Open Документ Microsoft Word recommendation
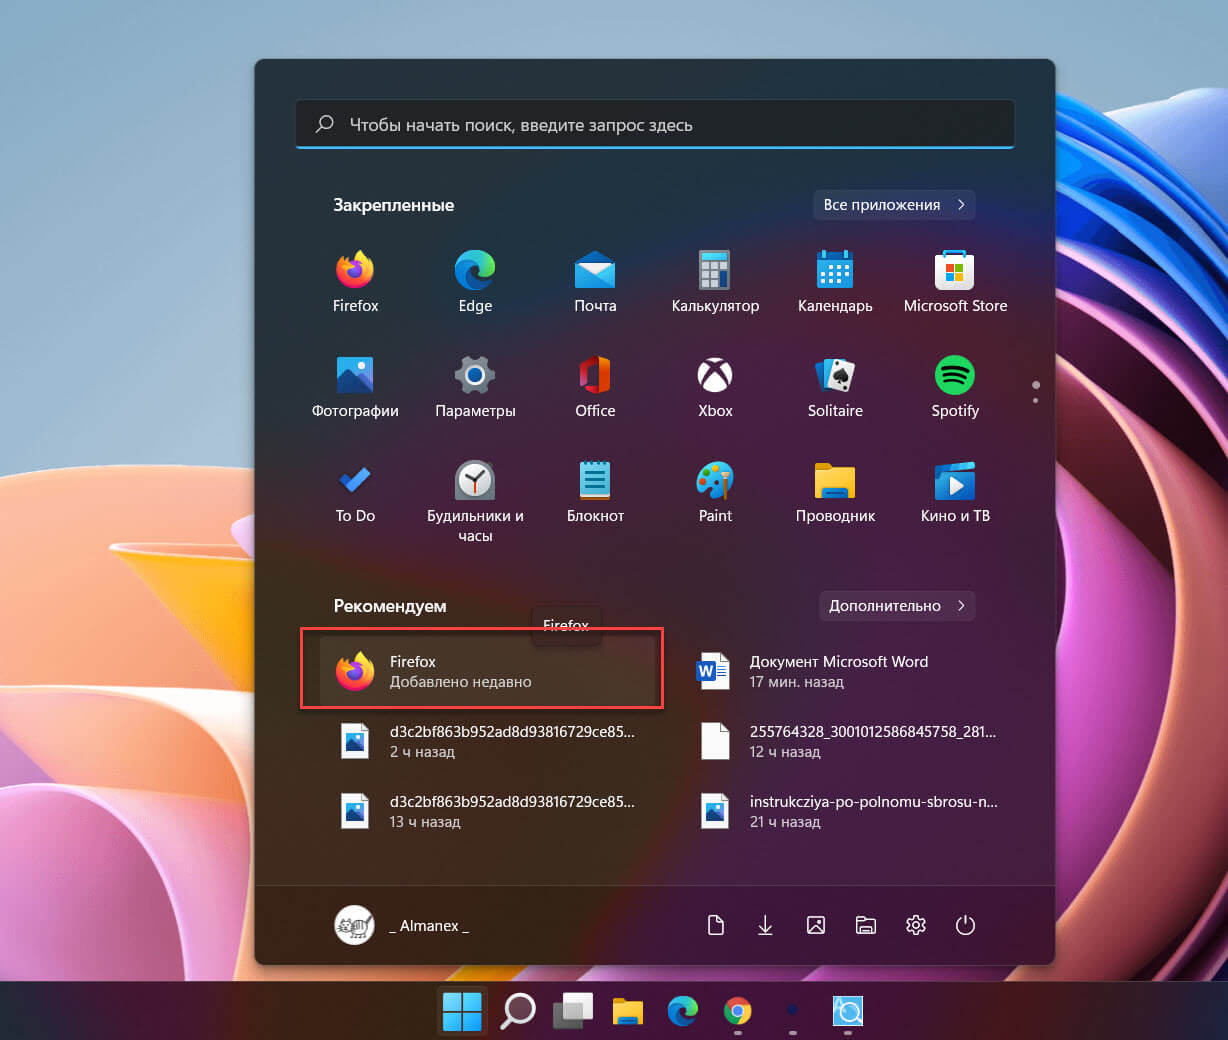The height and width of the screenshot is (1040, 1228). pos(847,671)
